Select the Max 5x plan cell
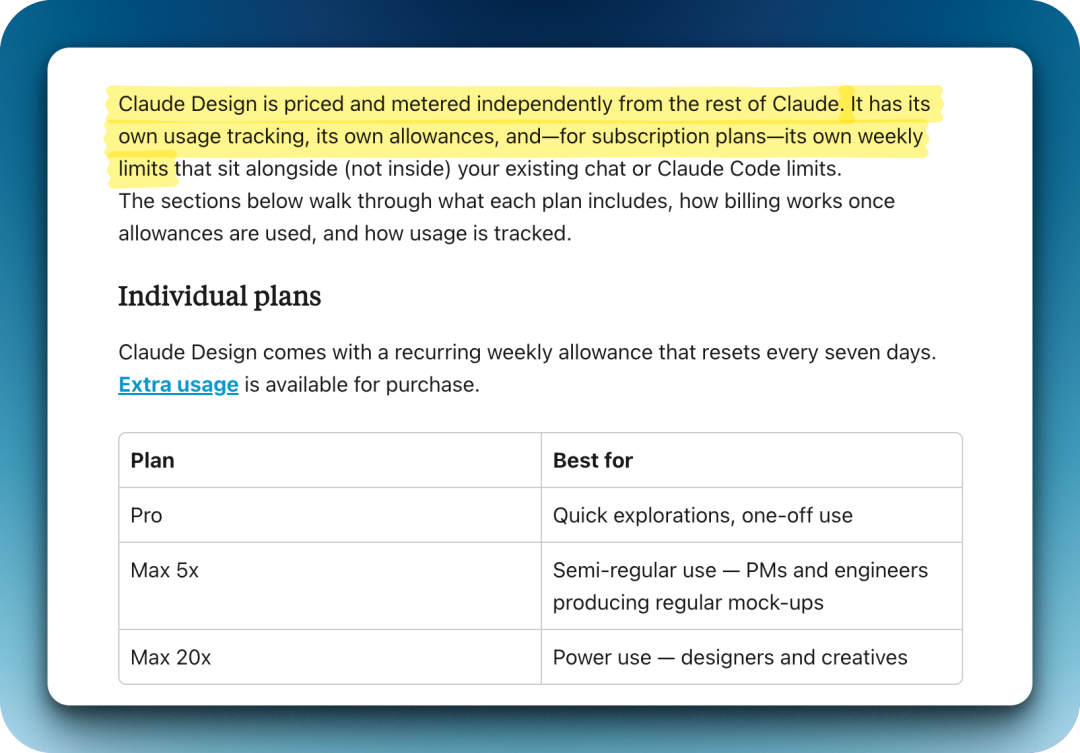This screenshot has height=753, width=1080. point(164,570)
